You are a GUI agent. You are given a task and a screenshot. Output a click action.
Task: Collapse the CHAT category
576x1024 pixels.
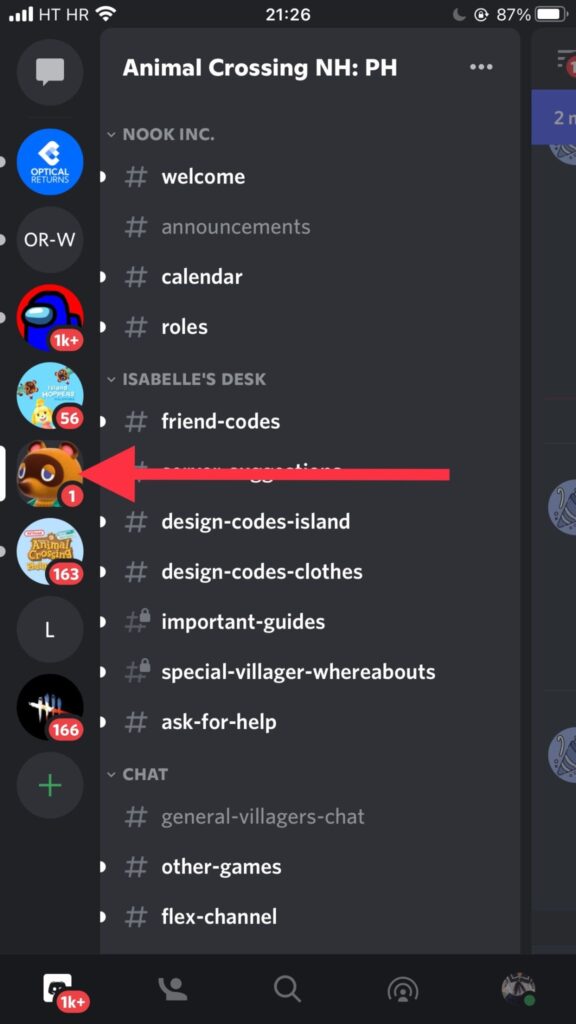(x=137, y=775)
